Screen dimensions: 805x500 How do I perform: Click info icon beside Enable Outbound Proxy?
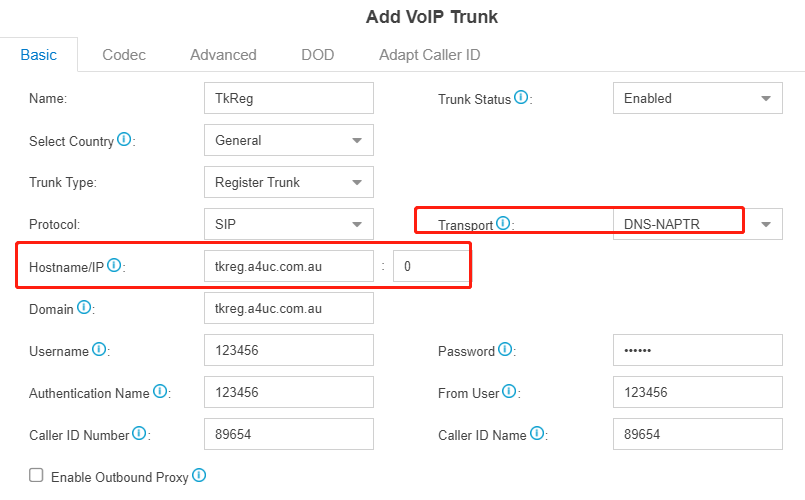point(199,476)
